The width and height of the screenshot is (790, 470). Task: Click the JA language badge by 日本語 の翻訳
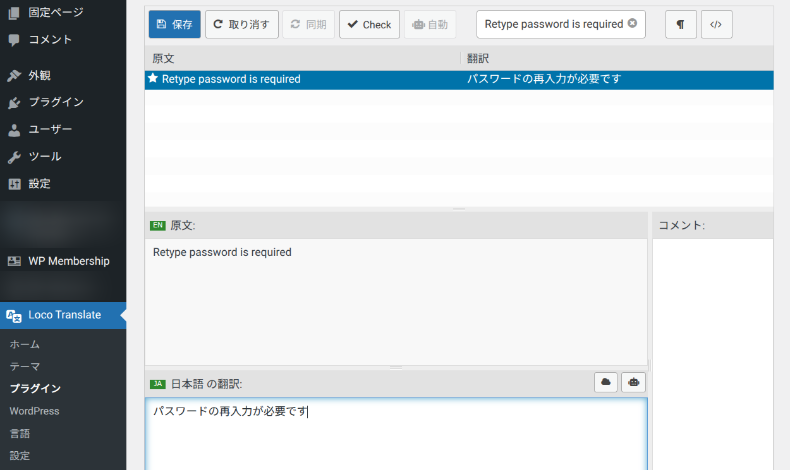(158, 384)
